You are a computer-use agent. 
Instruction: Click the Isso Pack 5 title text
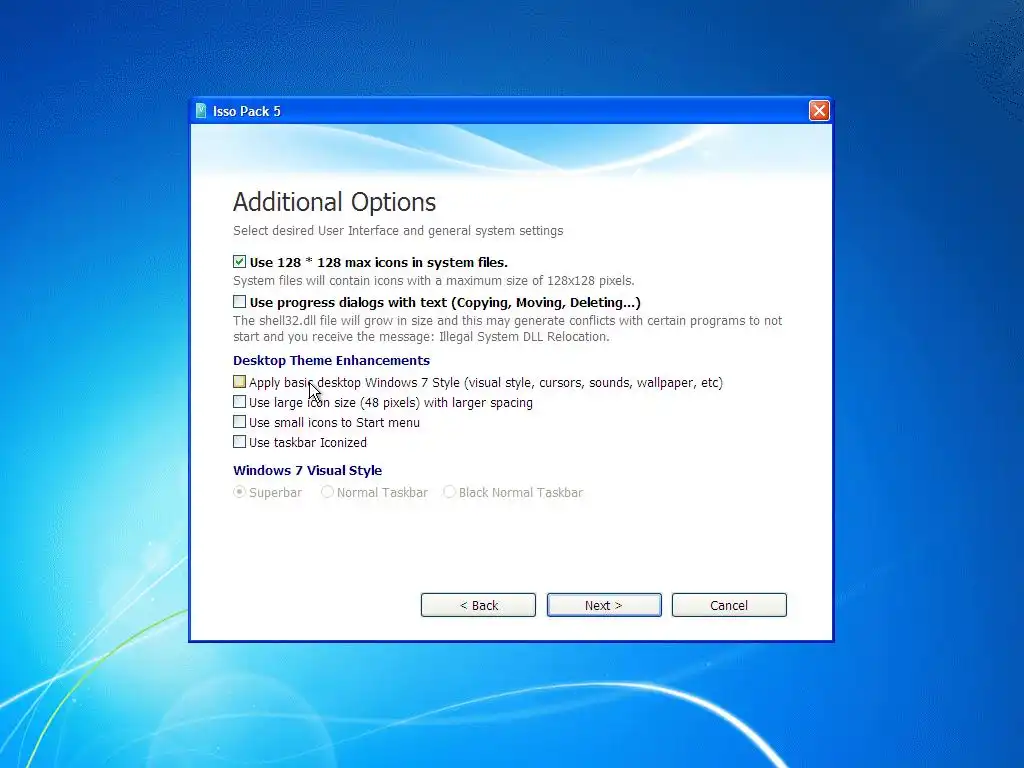coord(246,111)
